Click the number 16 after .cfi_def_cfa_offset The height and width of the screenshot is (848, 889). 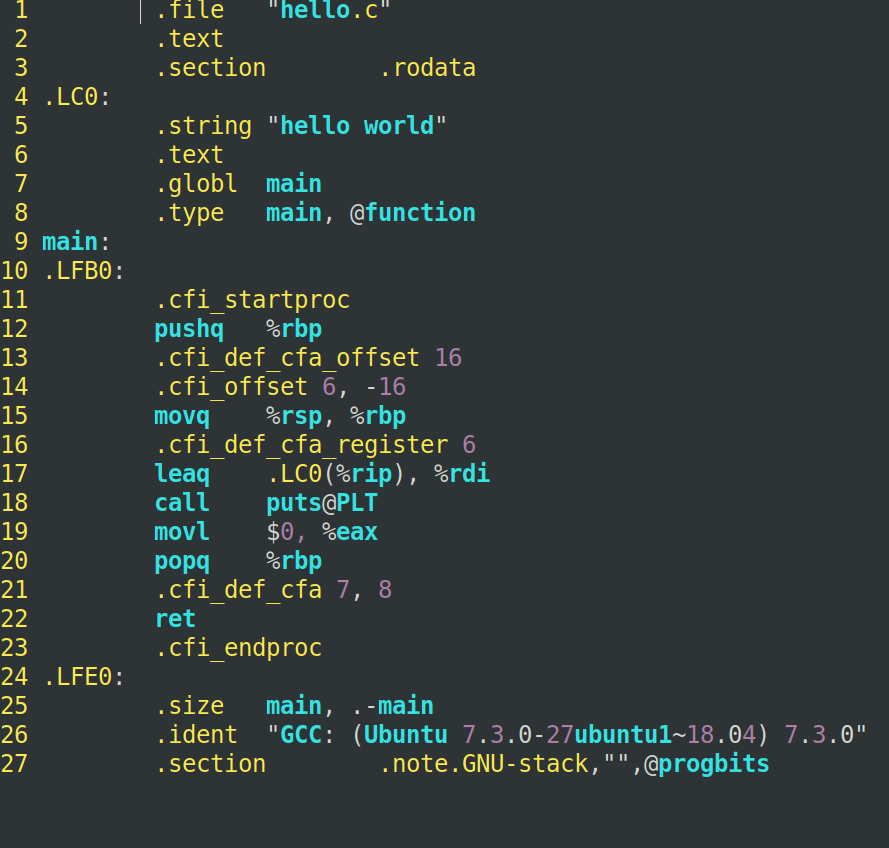click(x=448, y=358)
